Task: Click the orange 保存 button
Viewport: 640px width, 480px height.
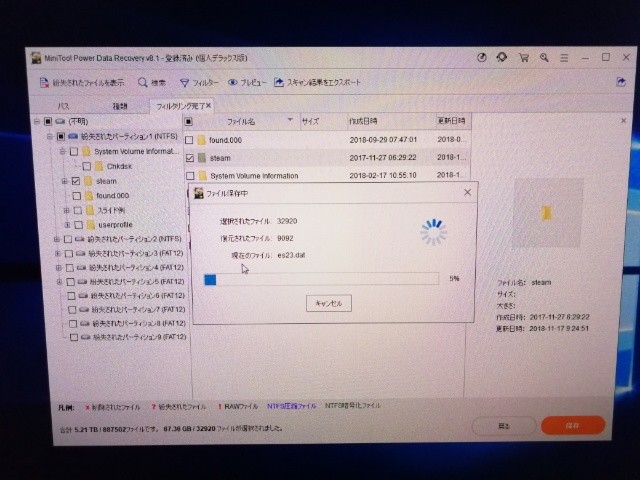Action: tap(573, 425)
